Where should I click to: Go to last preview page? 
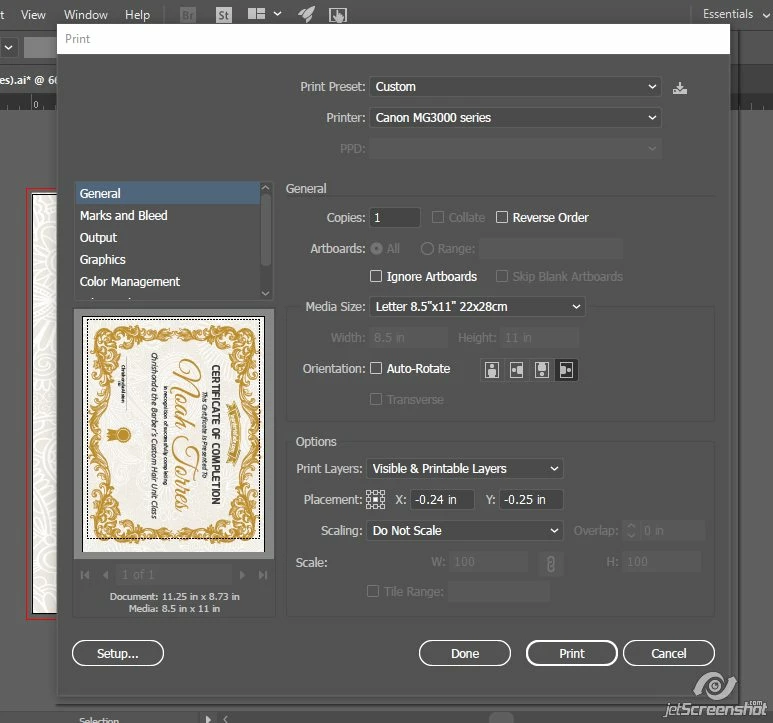click(x=263, y=575)
